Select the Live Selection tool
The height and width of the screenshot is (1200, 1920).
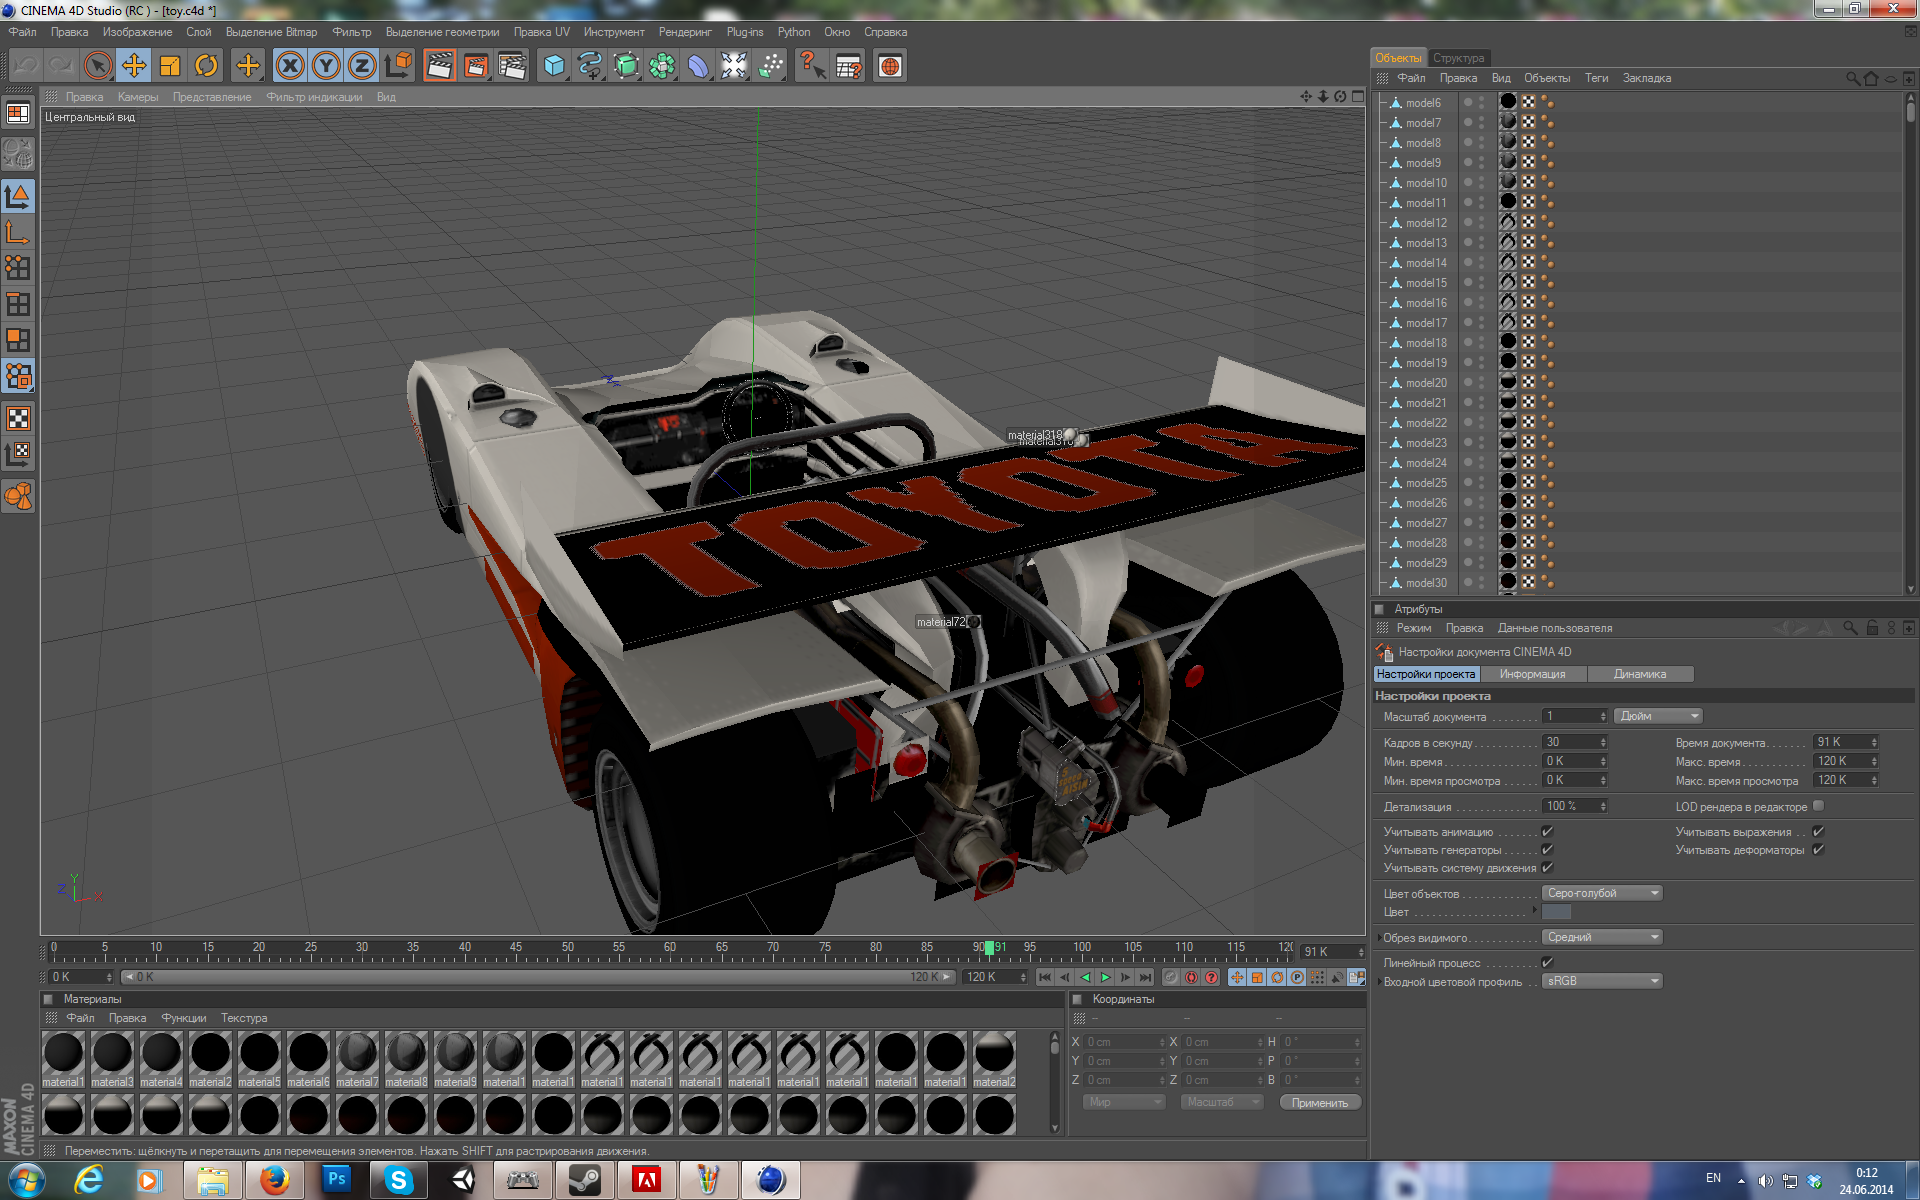pyautogui.click(x=97, y=66)
